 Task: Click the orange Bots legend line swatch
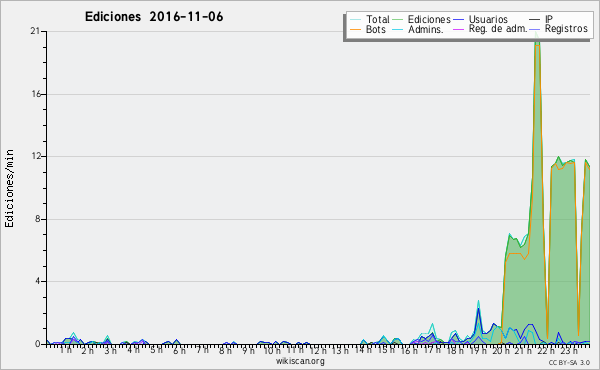355,29
